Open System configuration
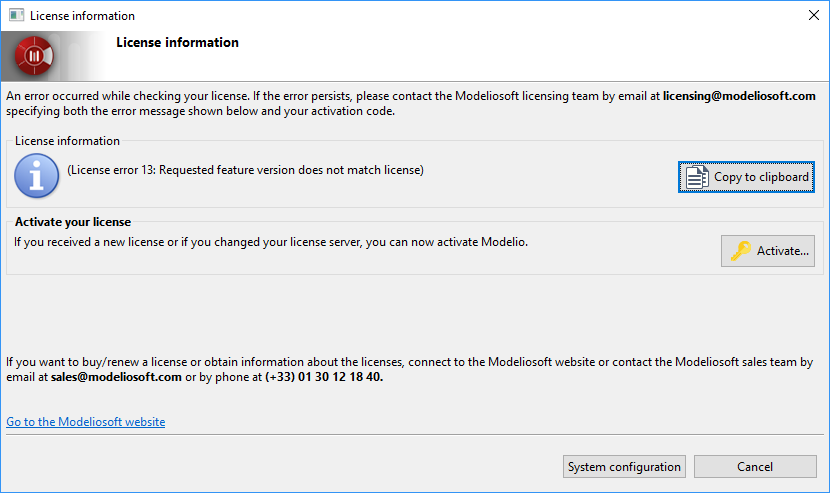 point(624,467)
